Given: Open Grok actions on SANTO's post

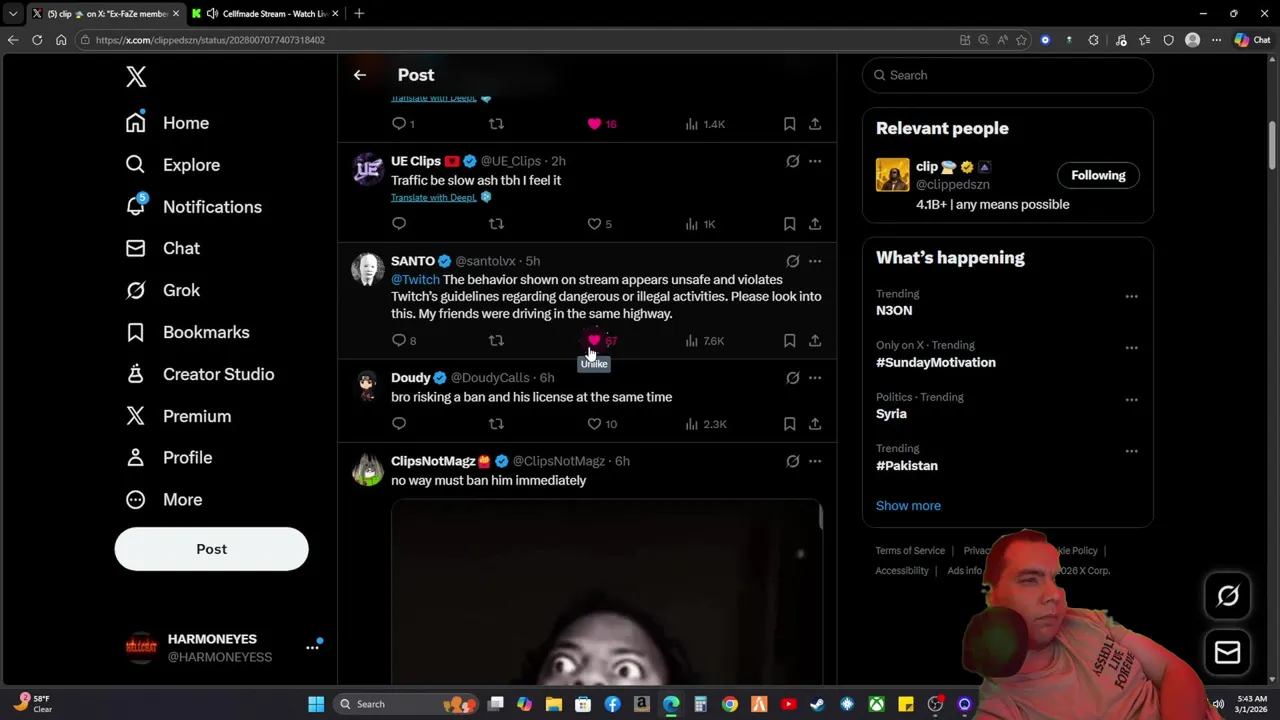Looking at the screenshot, I should click(792, 261).
